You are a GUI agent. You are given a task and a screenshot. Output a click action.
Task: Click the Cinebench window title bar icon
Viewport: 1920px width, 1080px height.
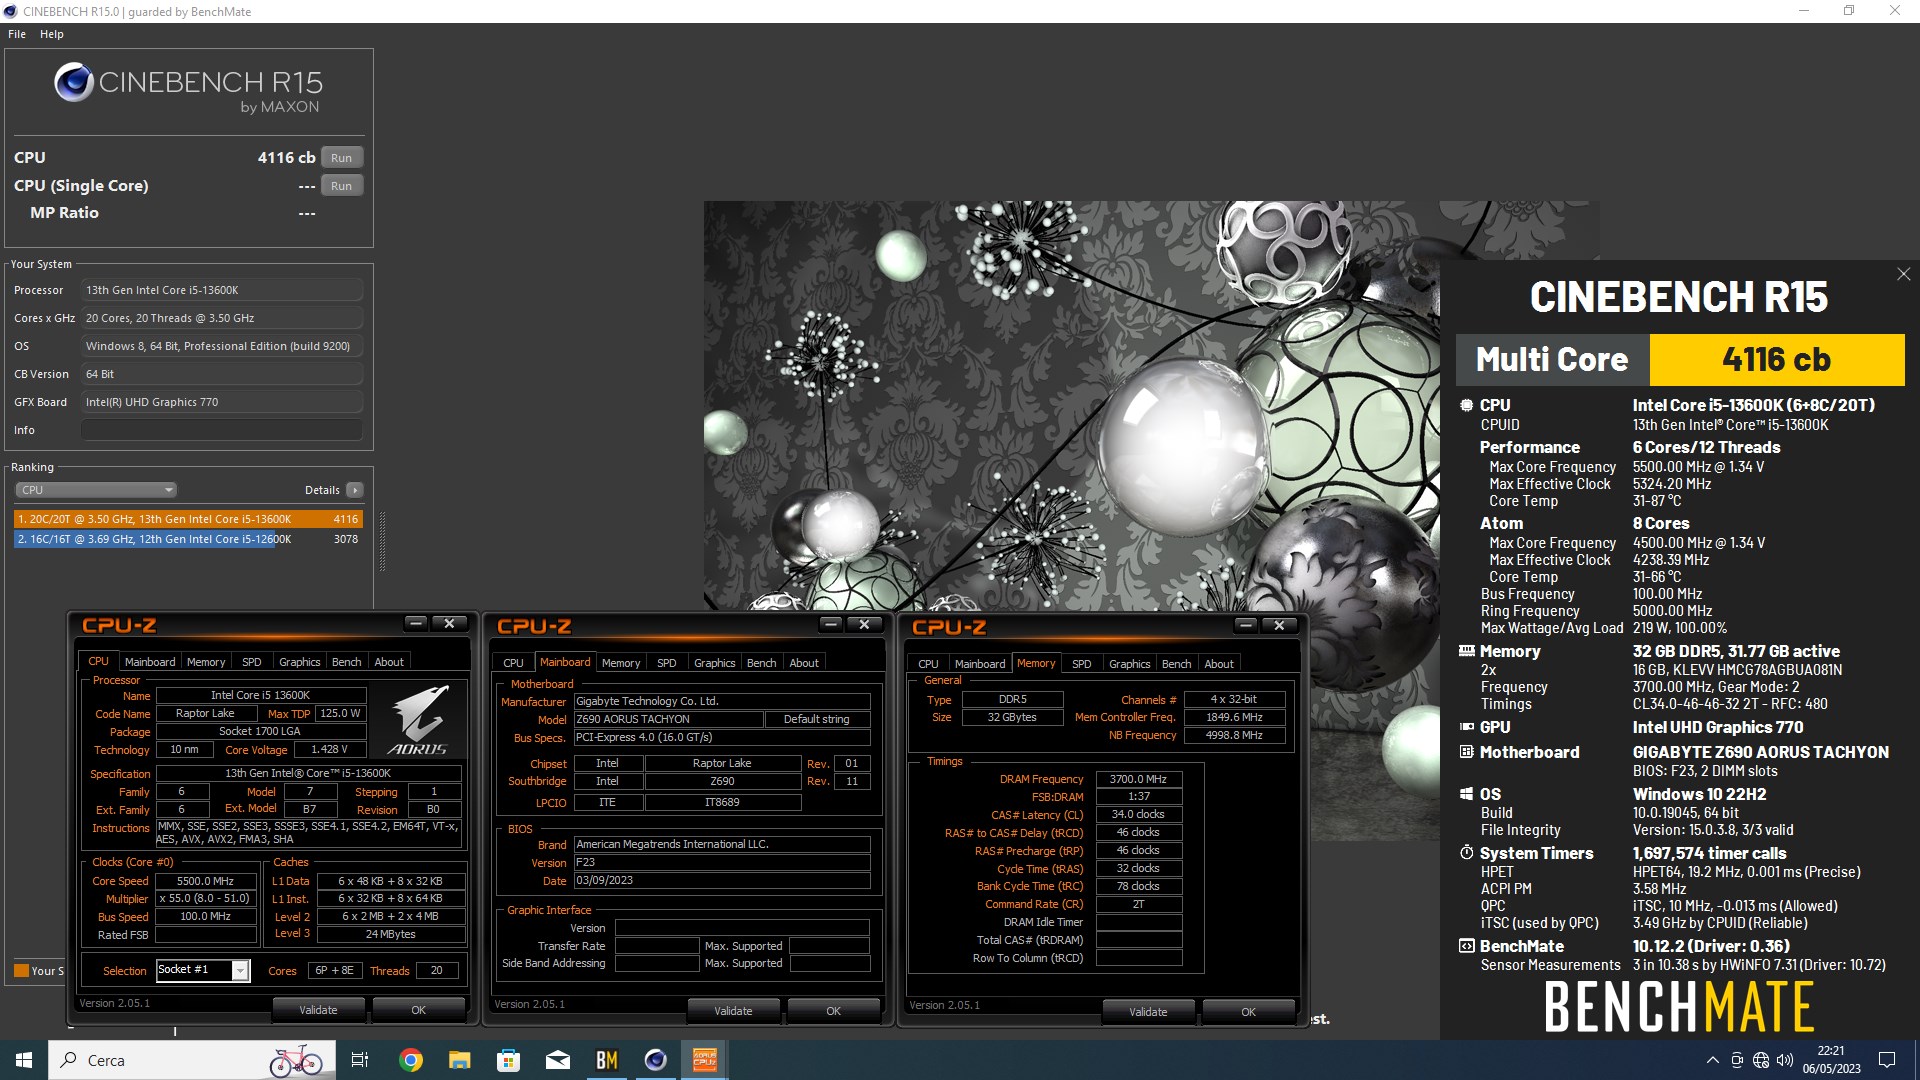point(11,11)
